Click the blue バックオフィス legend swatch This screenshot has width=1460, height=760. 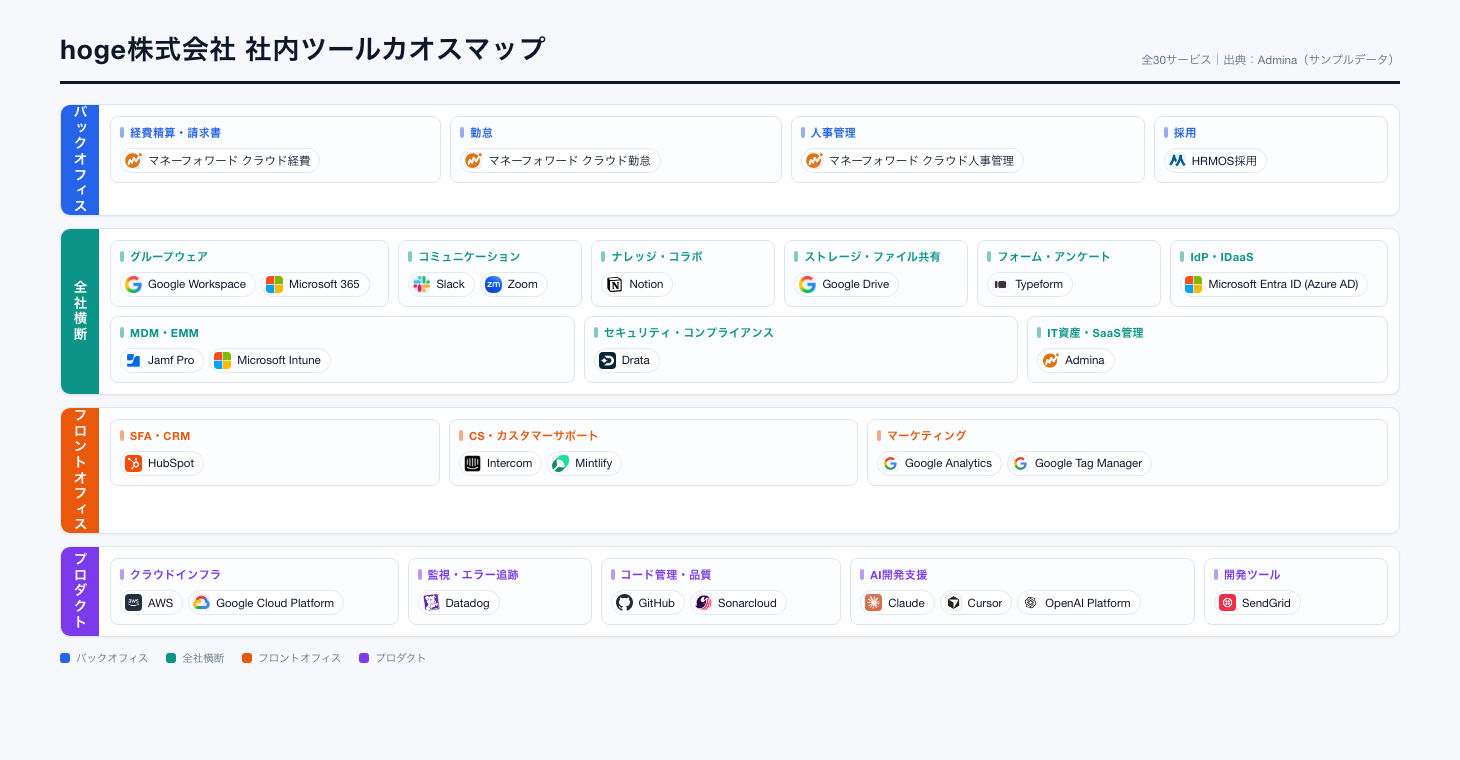[x=65, y=658]
